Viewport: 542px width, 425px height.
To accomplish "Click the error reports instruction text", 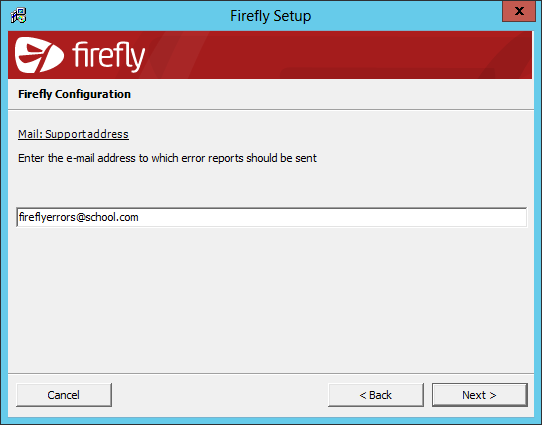I will click(167, 158).
